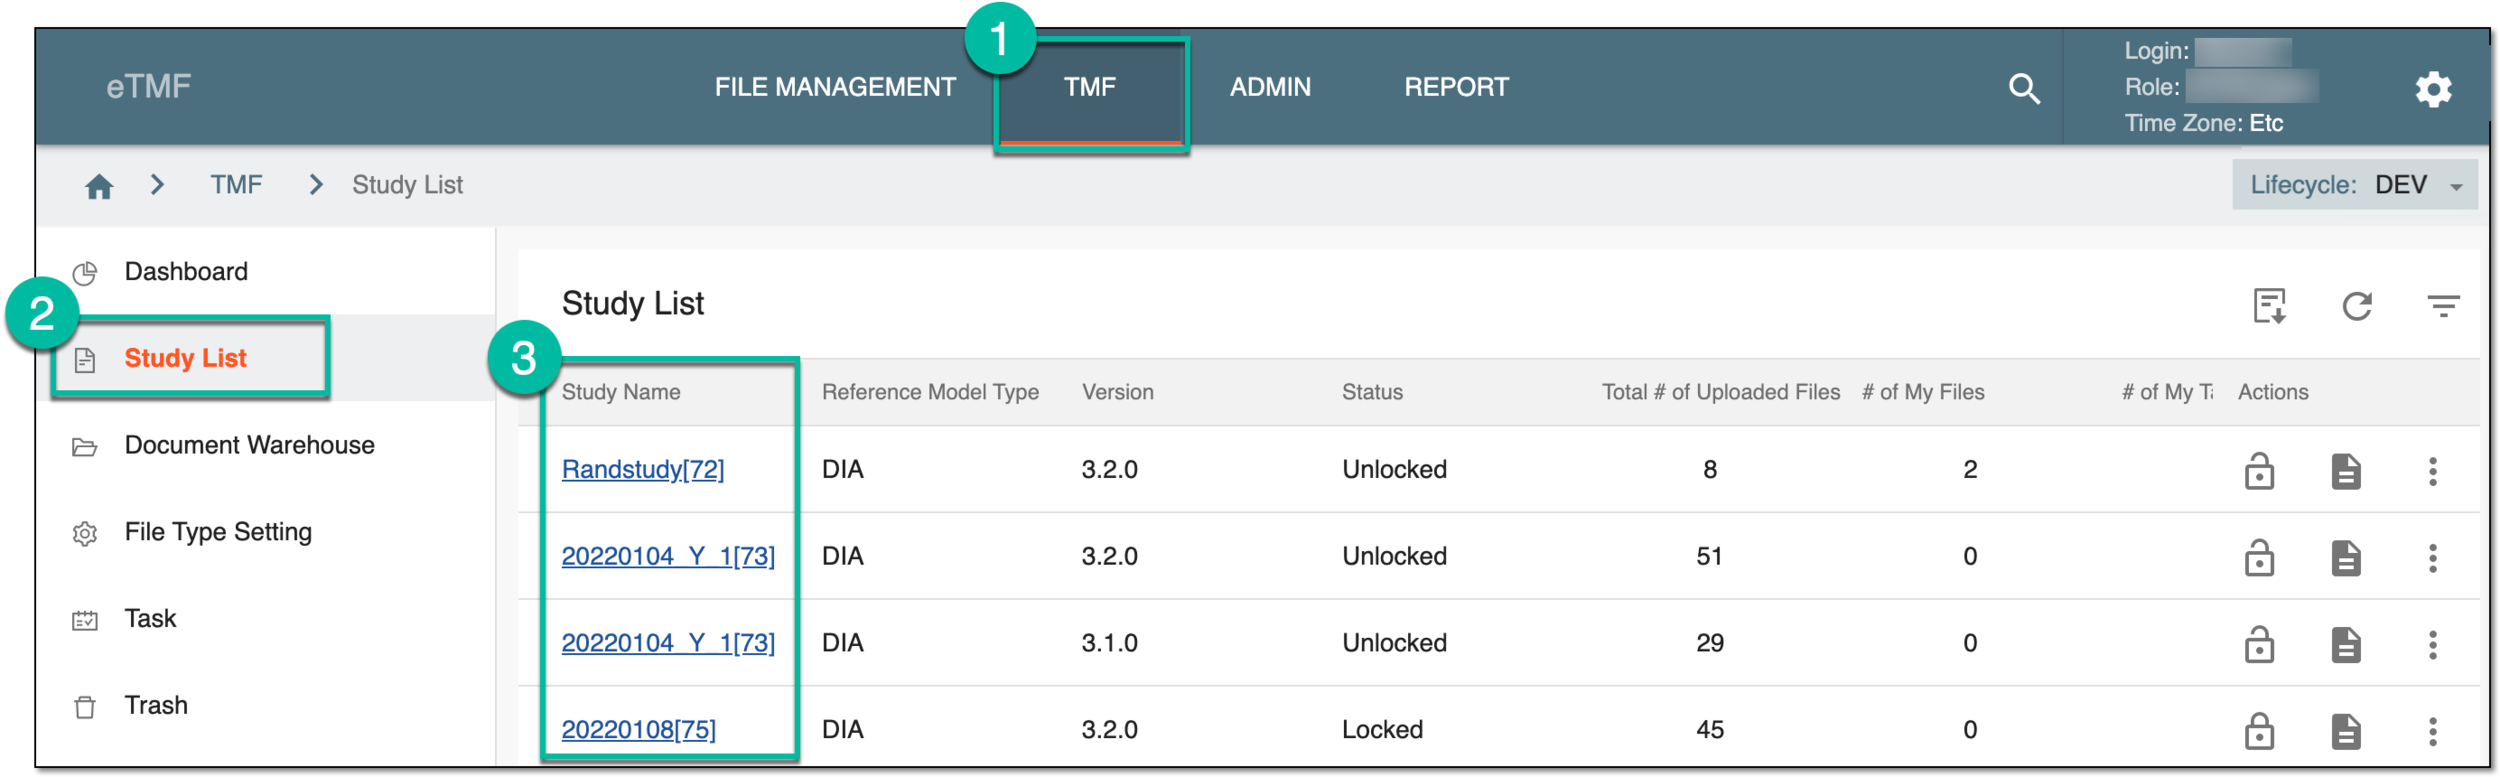This screenshot has height=777, width=2500.
Task: Click the Reference Model Type column header
Action: click(x=930, y=392)
